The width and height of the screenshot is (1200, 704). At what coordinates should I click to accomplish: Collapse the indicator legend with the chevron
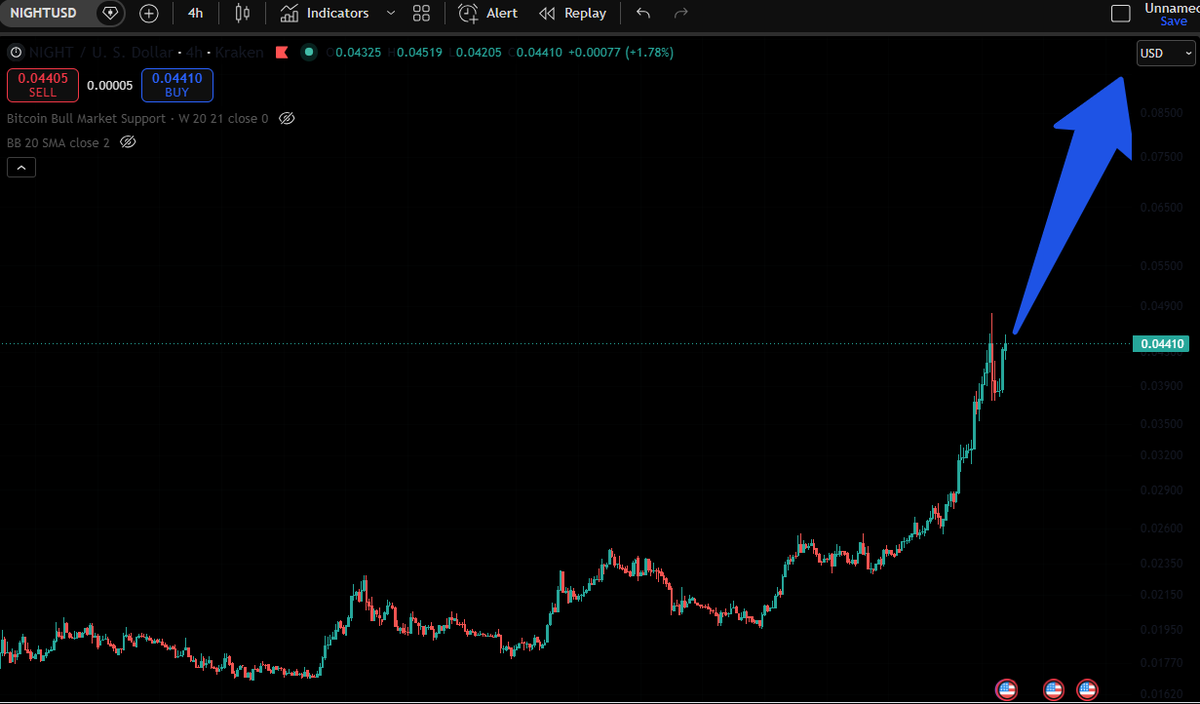click(x=21, y=168)
